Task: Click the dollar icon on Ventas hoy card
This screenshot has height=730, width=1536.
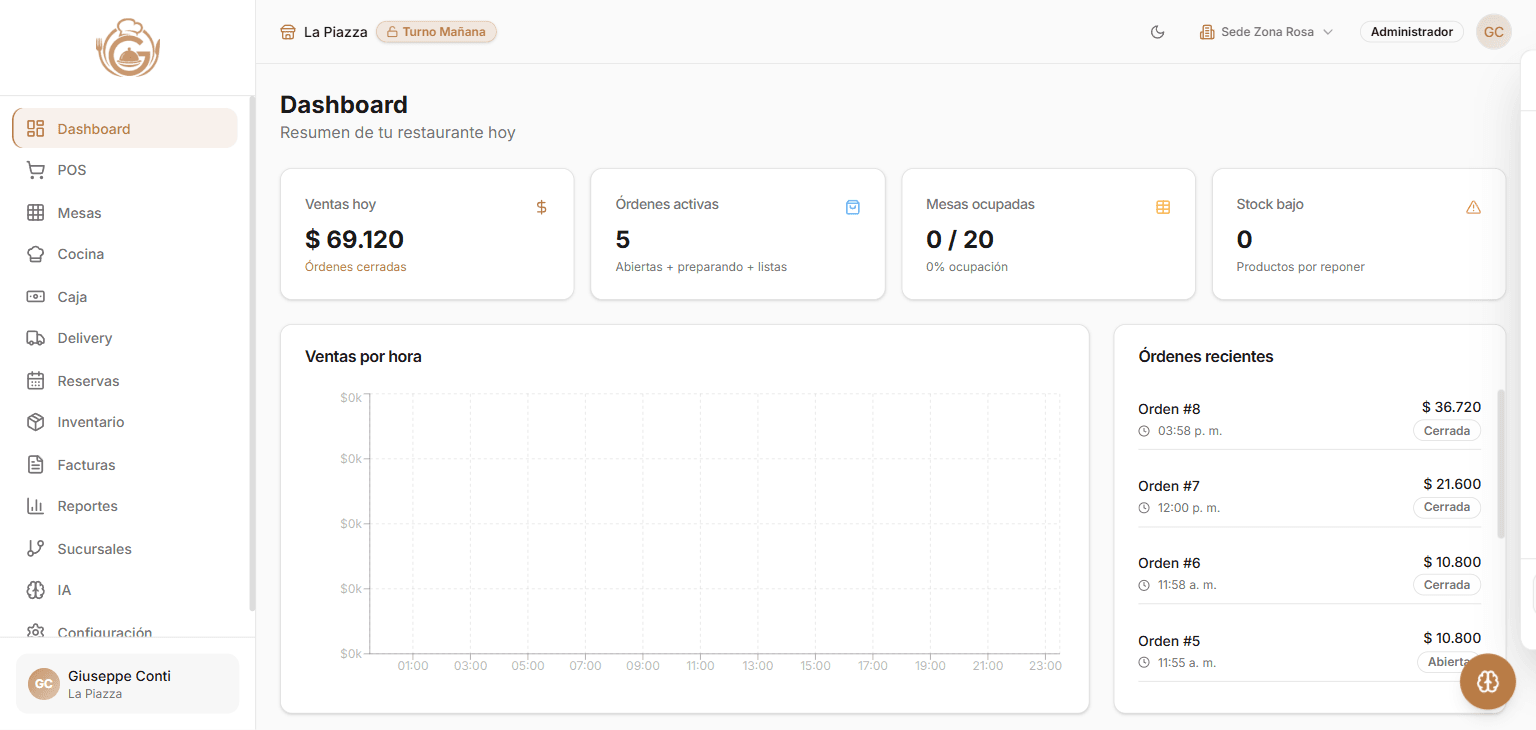Action: point(542,207)
